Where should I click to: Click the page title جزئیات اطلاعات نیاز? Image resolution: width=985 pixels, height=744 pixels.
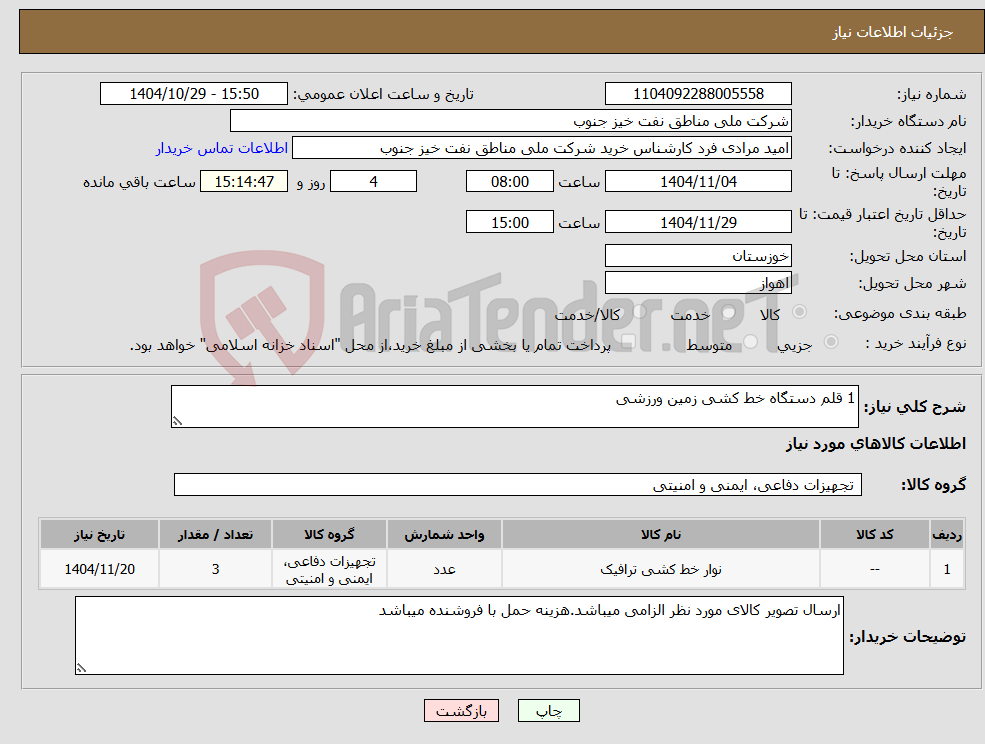tap(893, 32)
